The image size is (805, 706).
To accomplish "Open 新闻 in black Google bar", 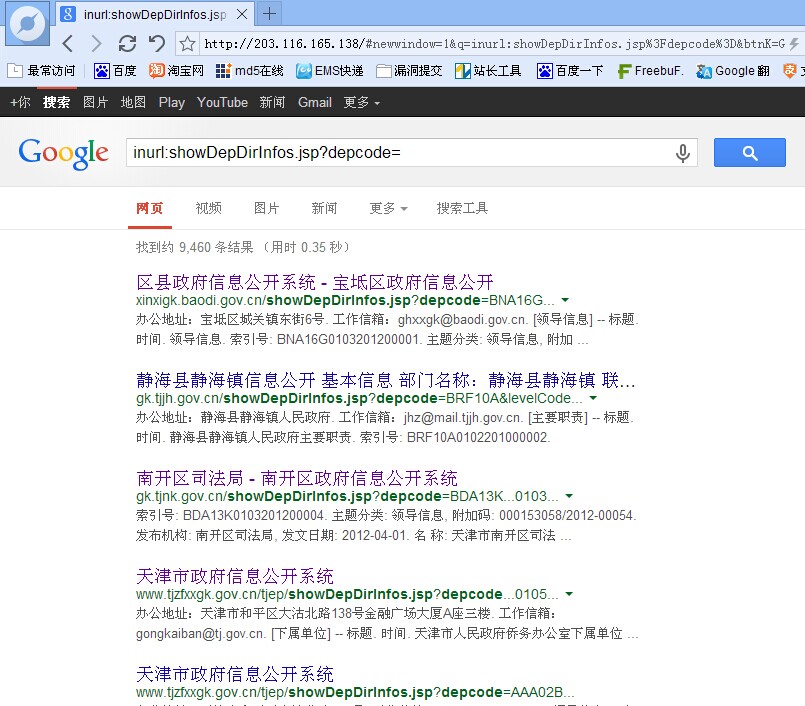I will pyautogui.click(x=272, y=102).
